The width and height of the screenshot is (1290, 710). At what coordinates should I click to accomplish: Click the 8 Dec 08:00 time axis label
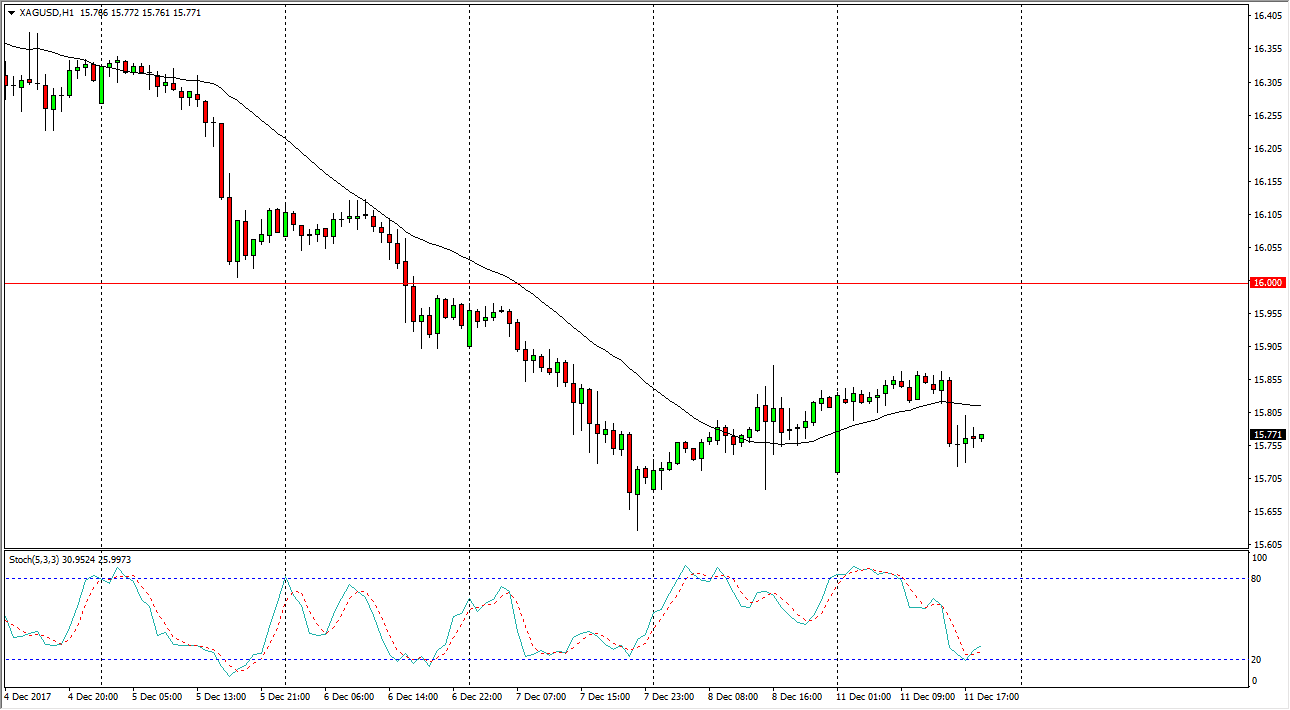pos(732,697)
